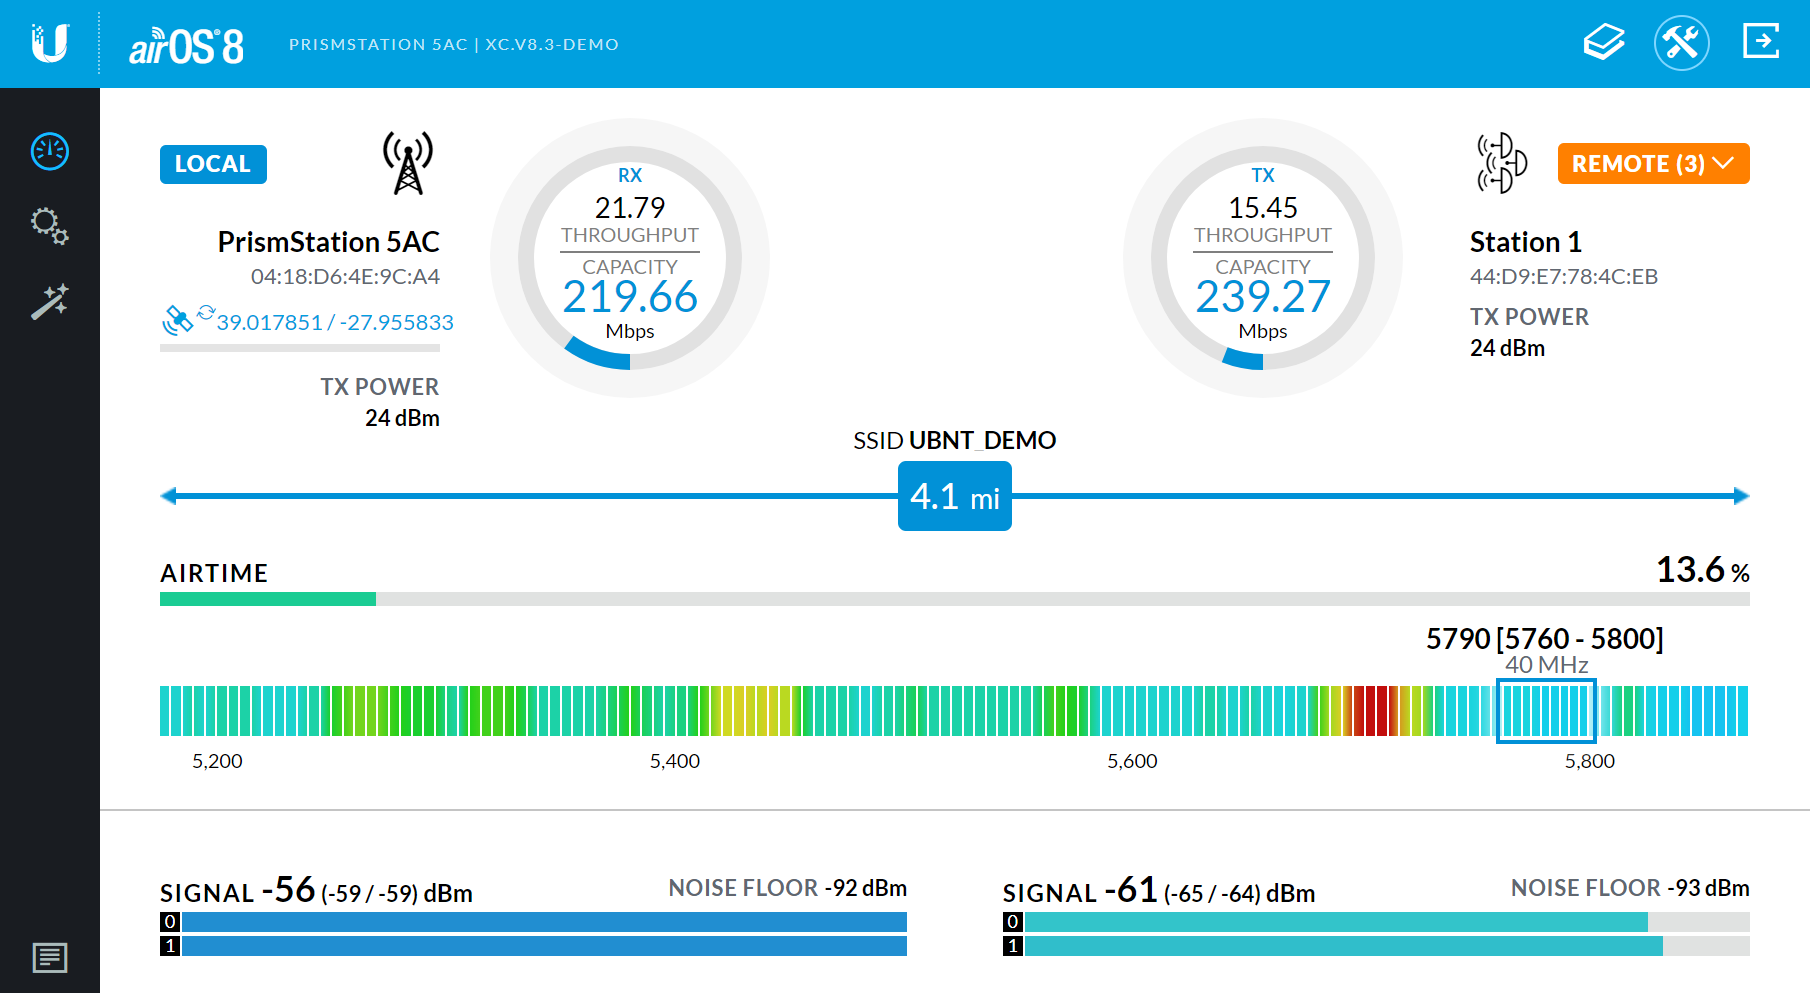
Task: Click the 5,800 spectrum axis label
Action: pyautogui.click(x=1590, y=761)
